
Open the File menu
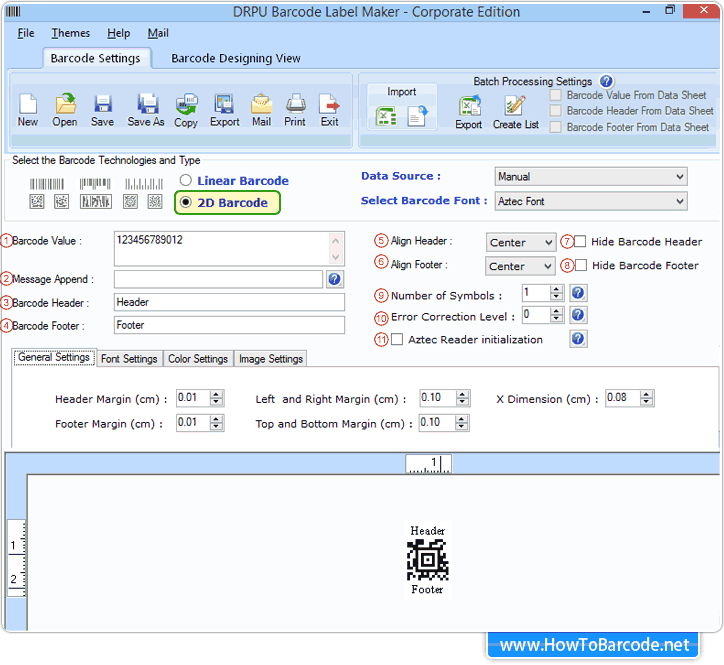[x=26, y=33]
